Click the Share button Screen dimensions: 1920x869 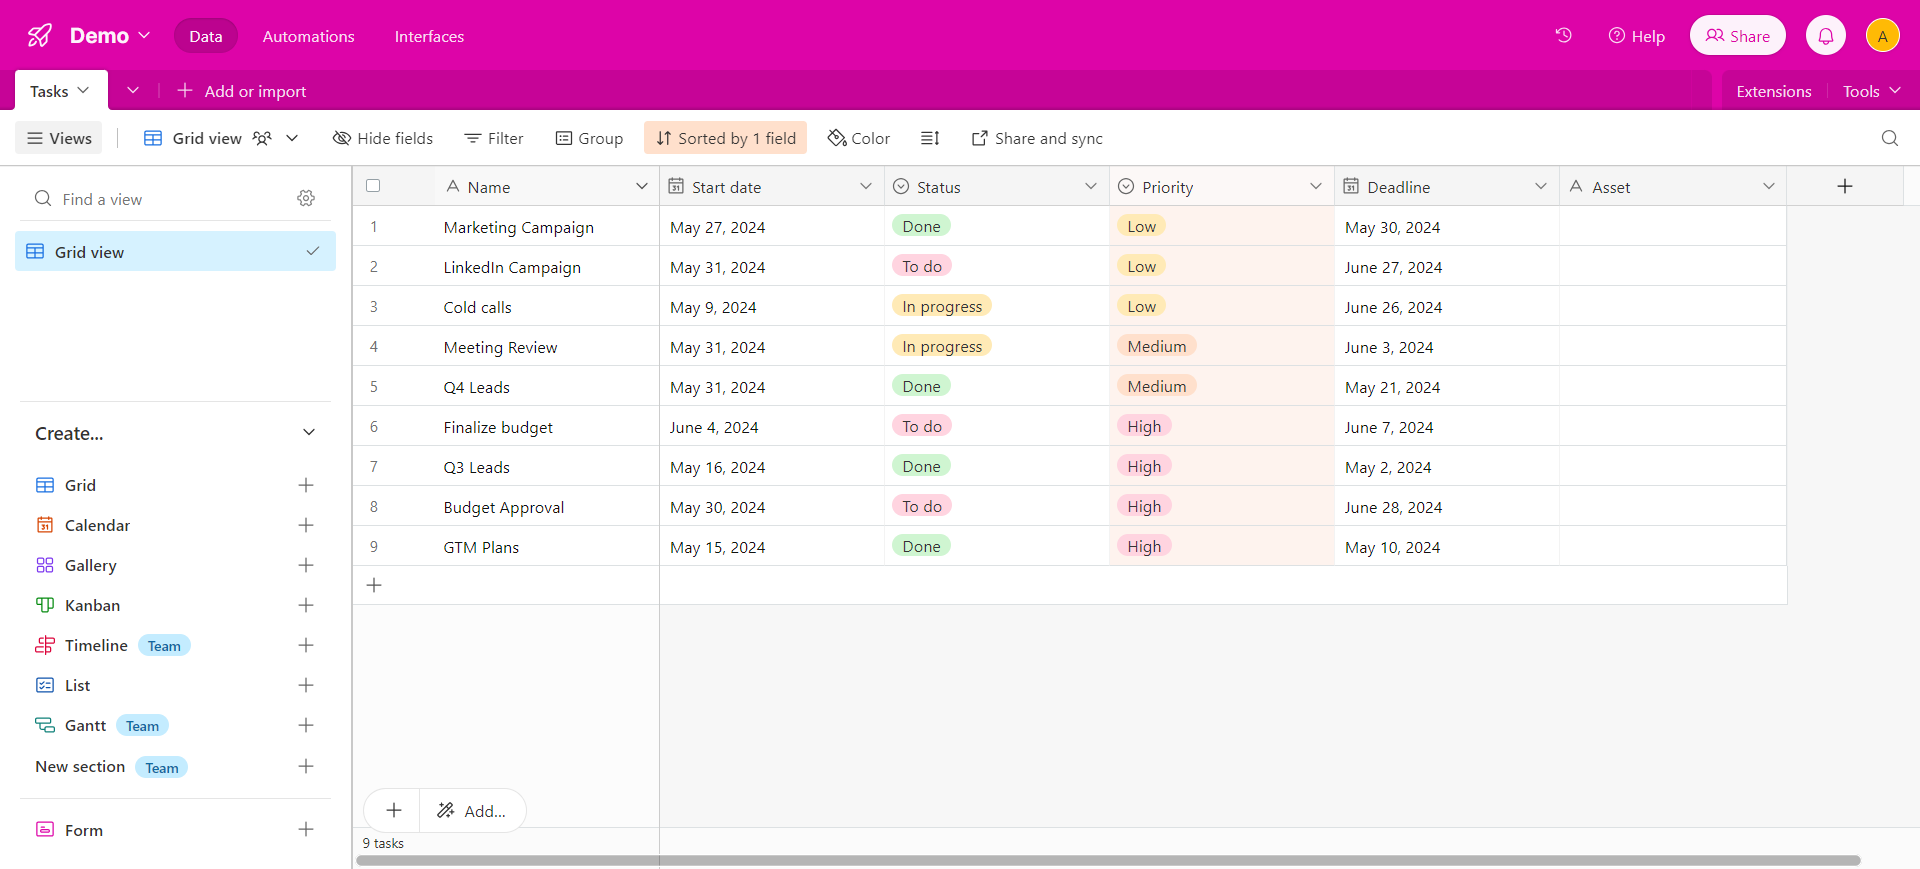click(x=1737, y=36)
